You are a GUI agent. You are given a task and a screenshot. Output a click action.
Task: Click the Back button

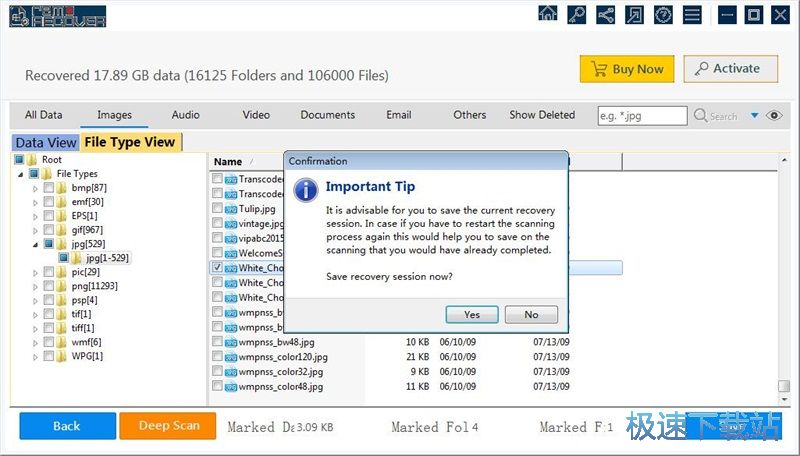(67, 426)
